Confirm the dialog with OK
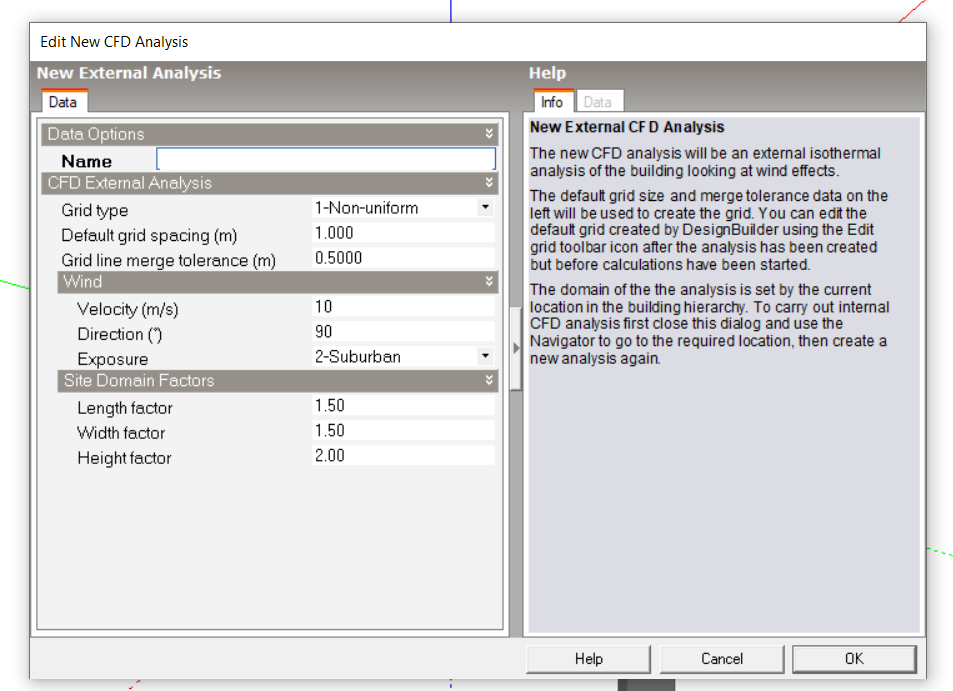 tap(854, 659)
